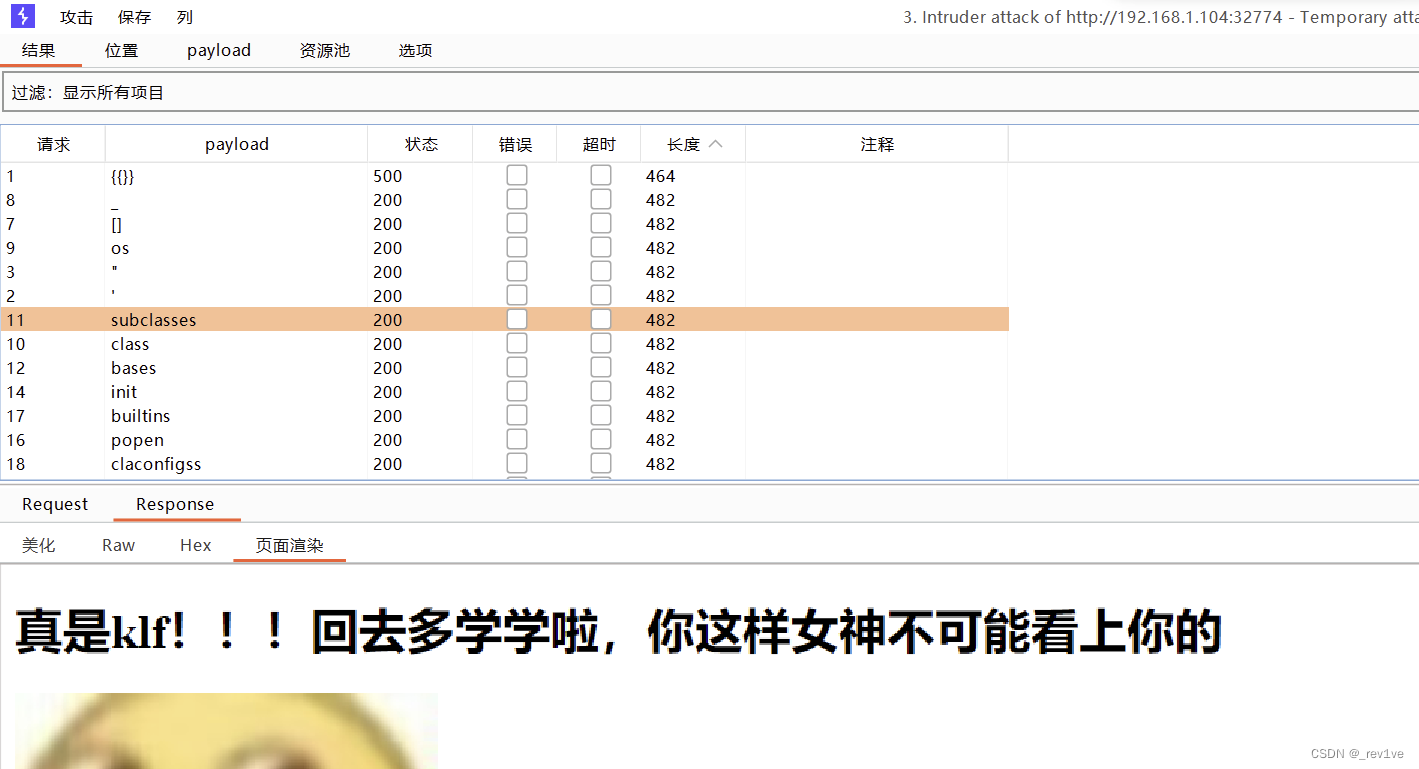Click the filter bar 过滤：显示所有项目
This screenshot has height=769, width=1419.
[710, 92]
